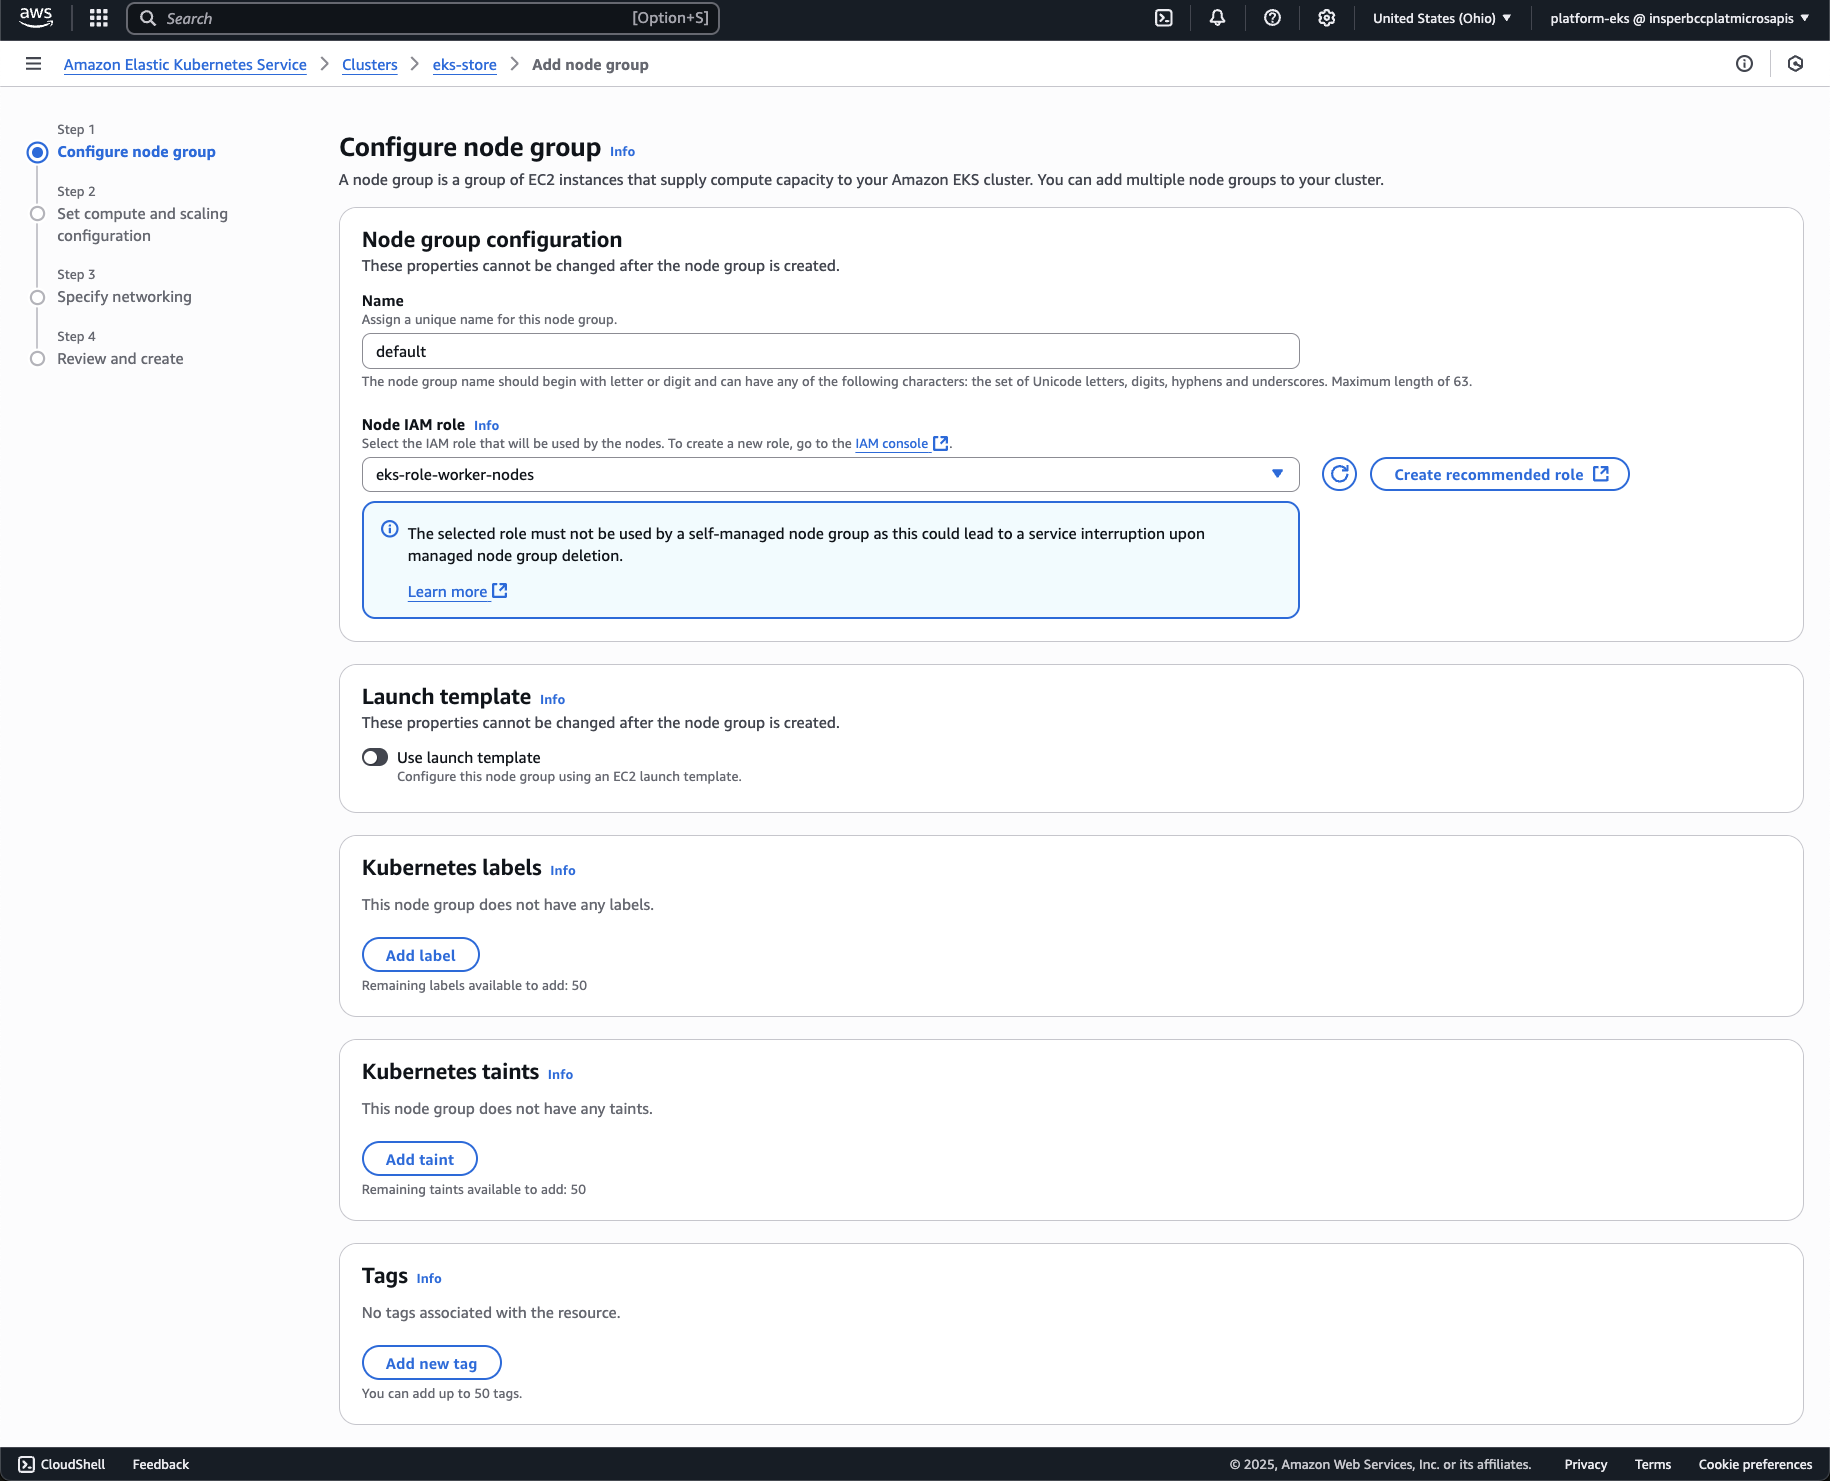The image size is (1830, 1481).
Task: Click the Add label button
Action: (x=420, y=955)
